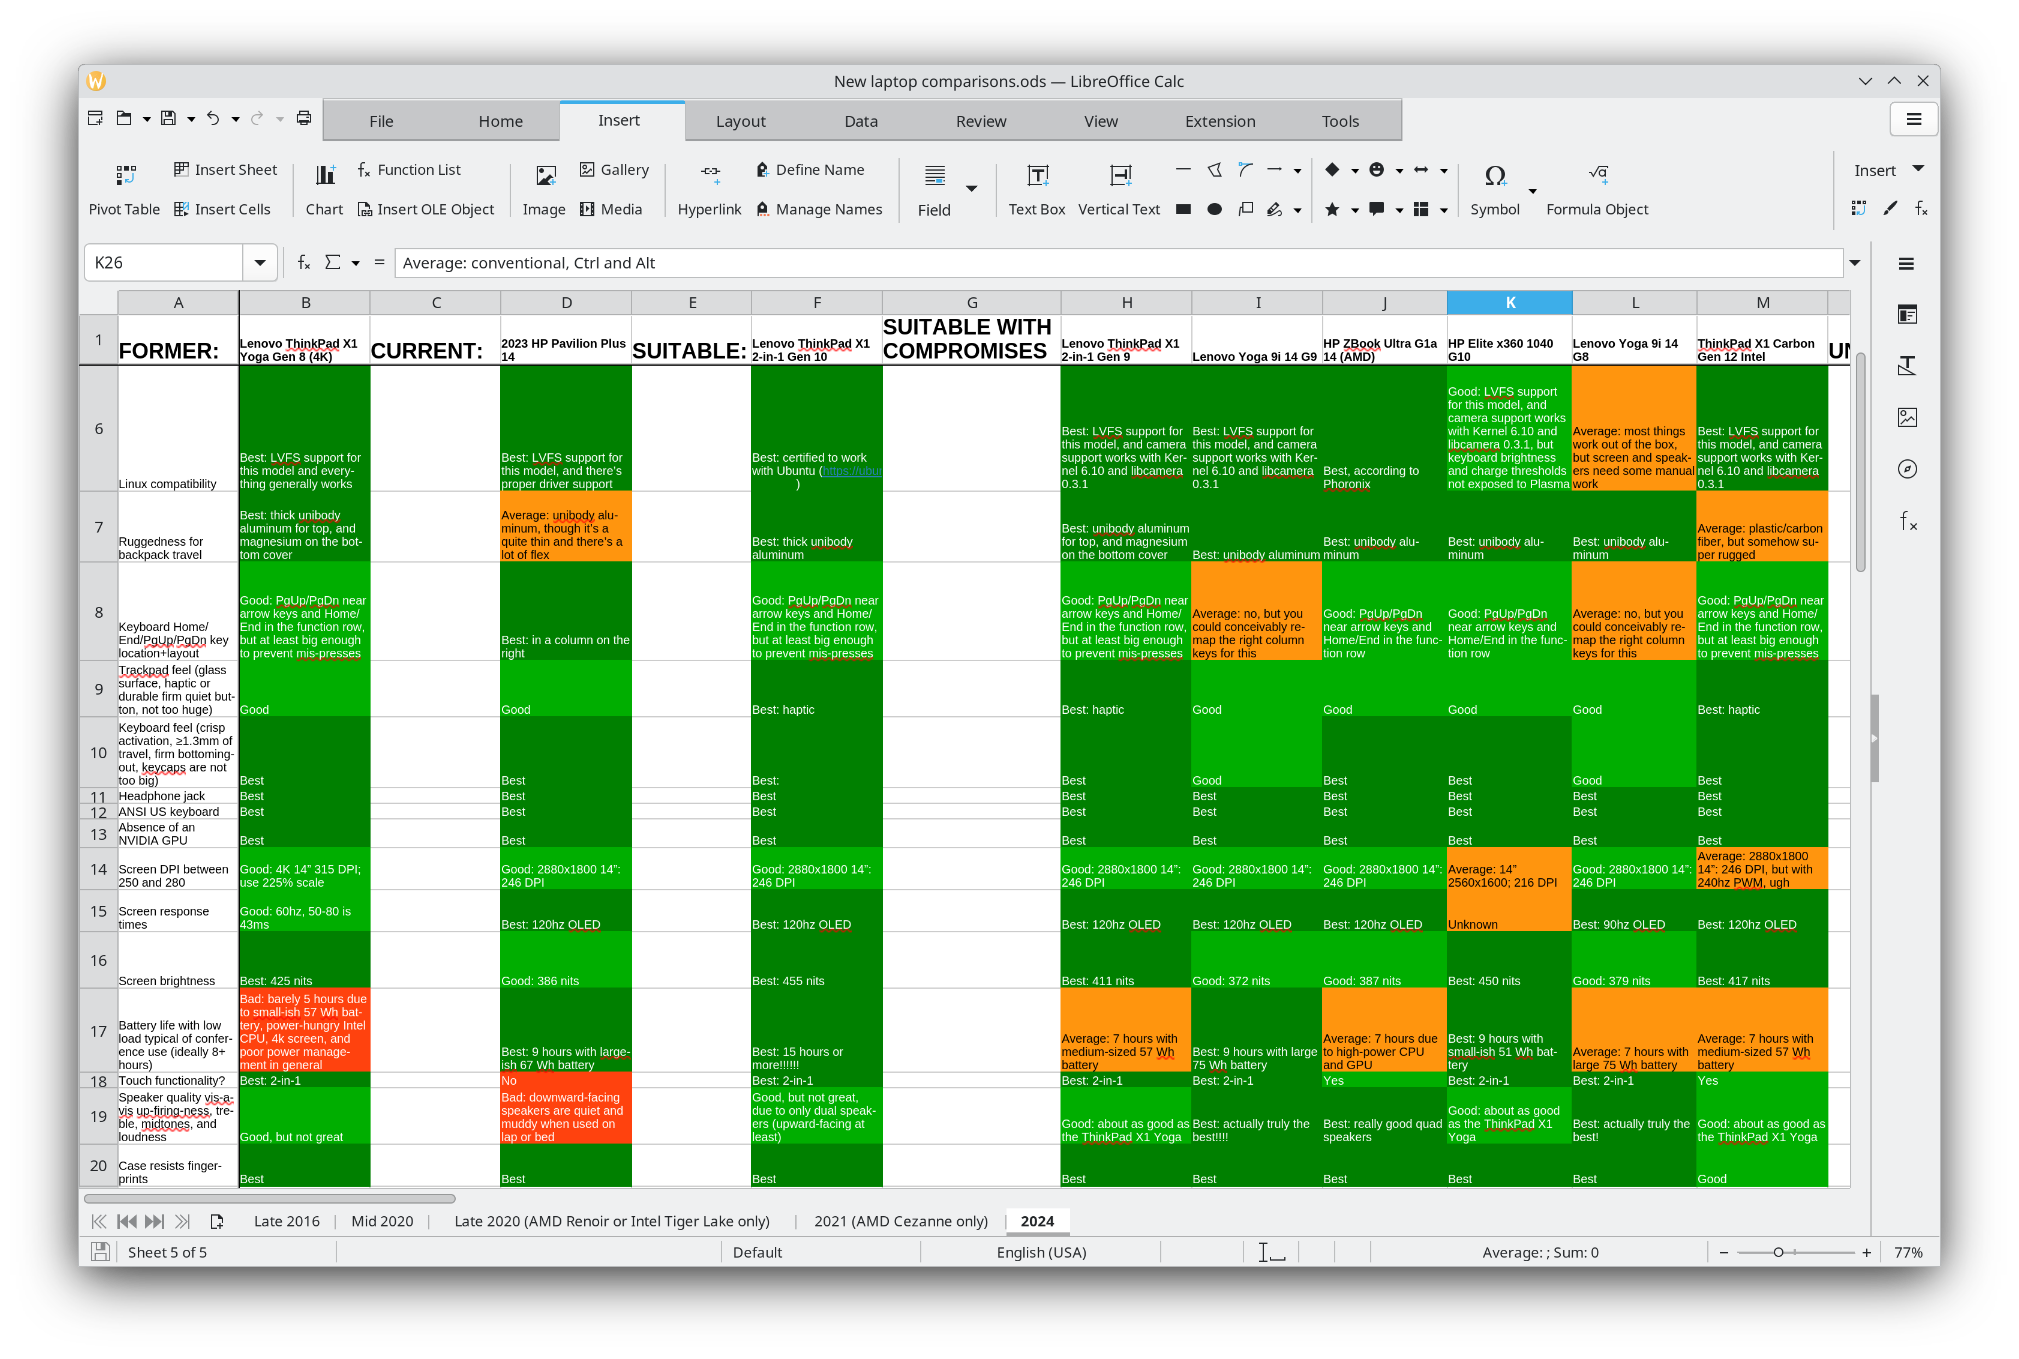Image resolution: width=2019 pixels, height=1359 pixels.
Task: Click the Function Wizard fx icon
Action: coord(304,262)
